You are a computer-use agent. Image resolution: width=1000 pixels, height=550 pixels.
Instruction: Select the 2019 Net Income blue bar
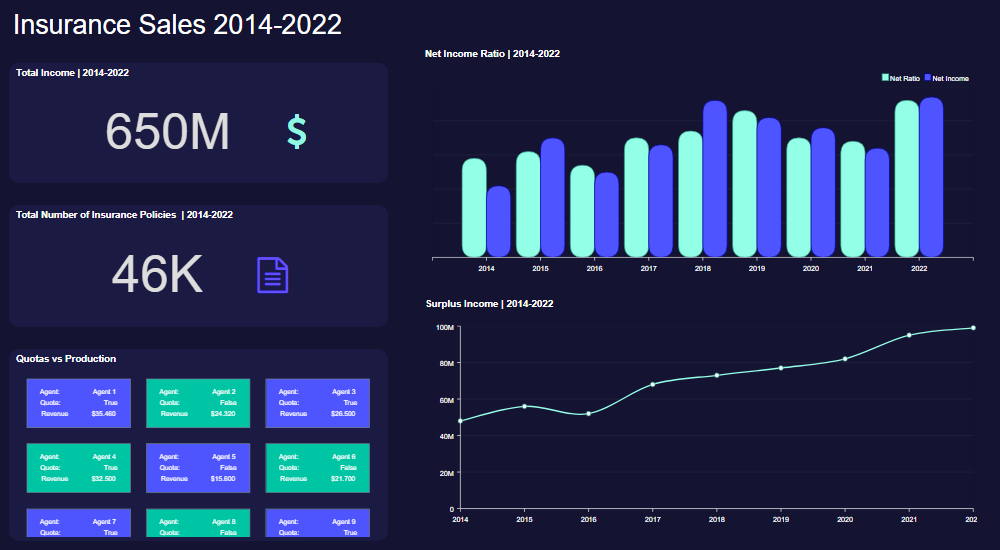pyautogui.click(x=769, y=188)
